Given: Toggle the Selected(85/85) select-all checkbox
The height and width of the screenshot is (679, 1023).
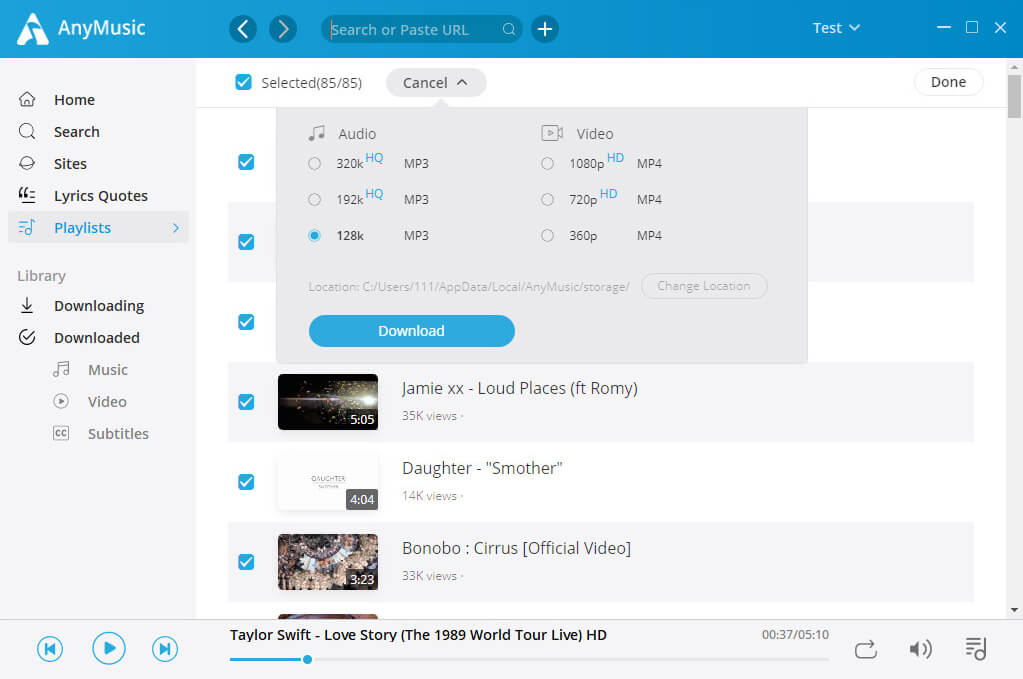Looking at the screenshot, I should [243, 82].
